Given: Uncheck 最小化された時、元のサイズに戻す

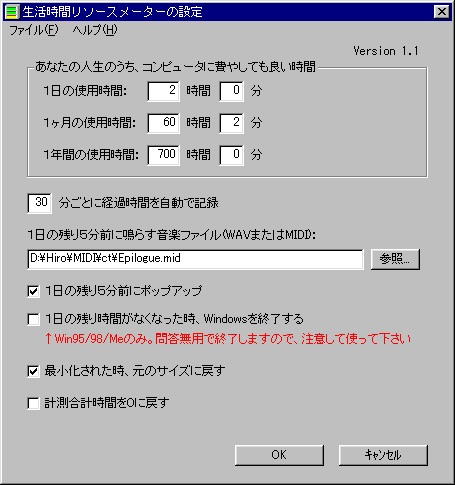Looking at the screenshot, I should coord(33,371).
